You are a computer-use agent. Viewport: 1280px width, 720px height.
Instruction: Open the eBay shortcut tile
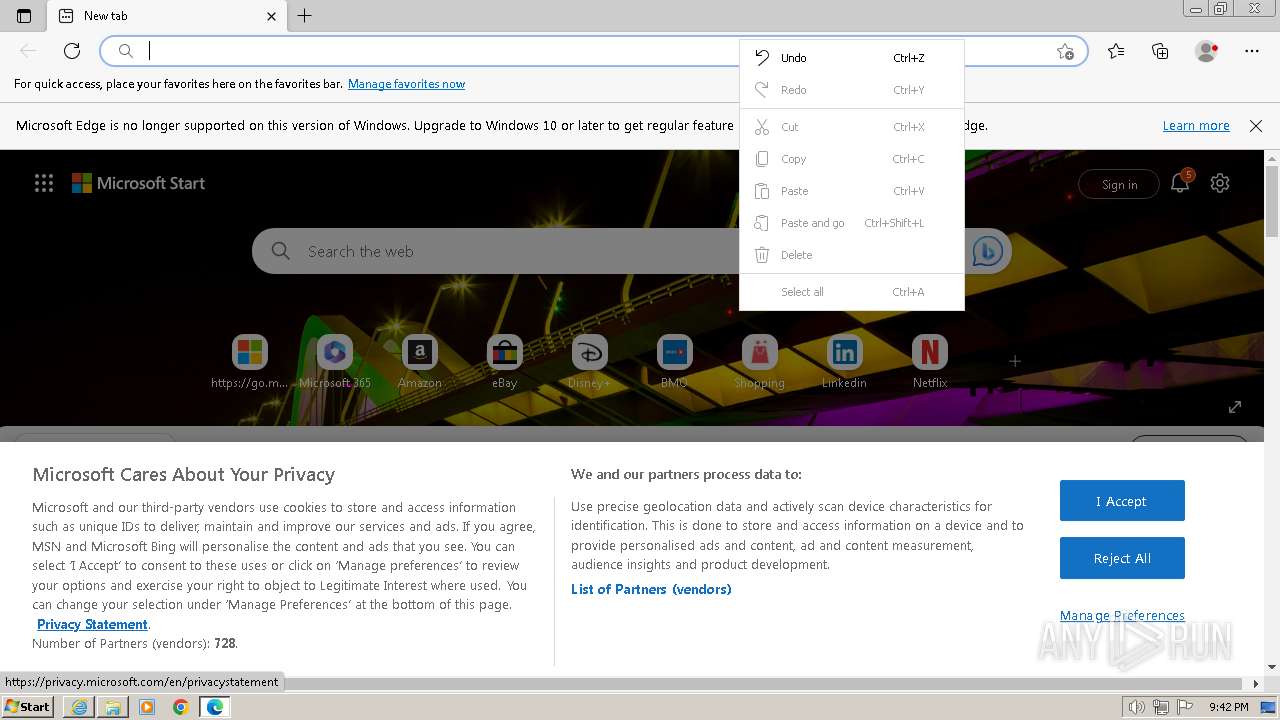click(x=505, y=363)
